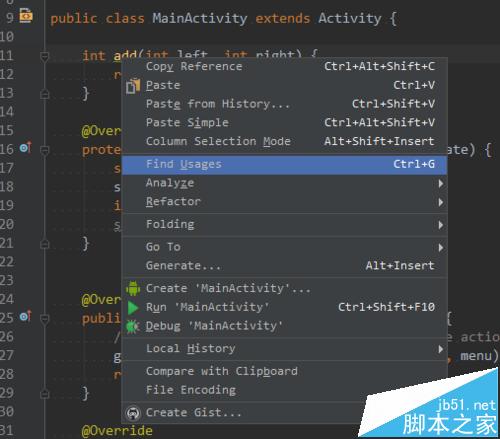Click the GitHub icon beside Create Gist

(133, 413)
